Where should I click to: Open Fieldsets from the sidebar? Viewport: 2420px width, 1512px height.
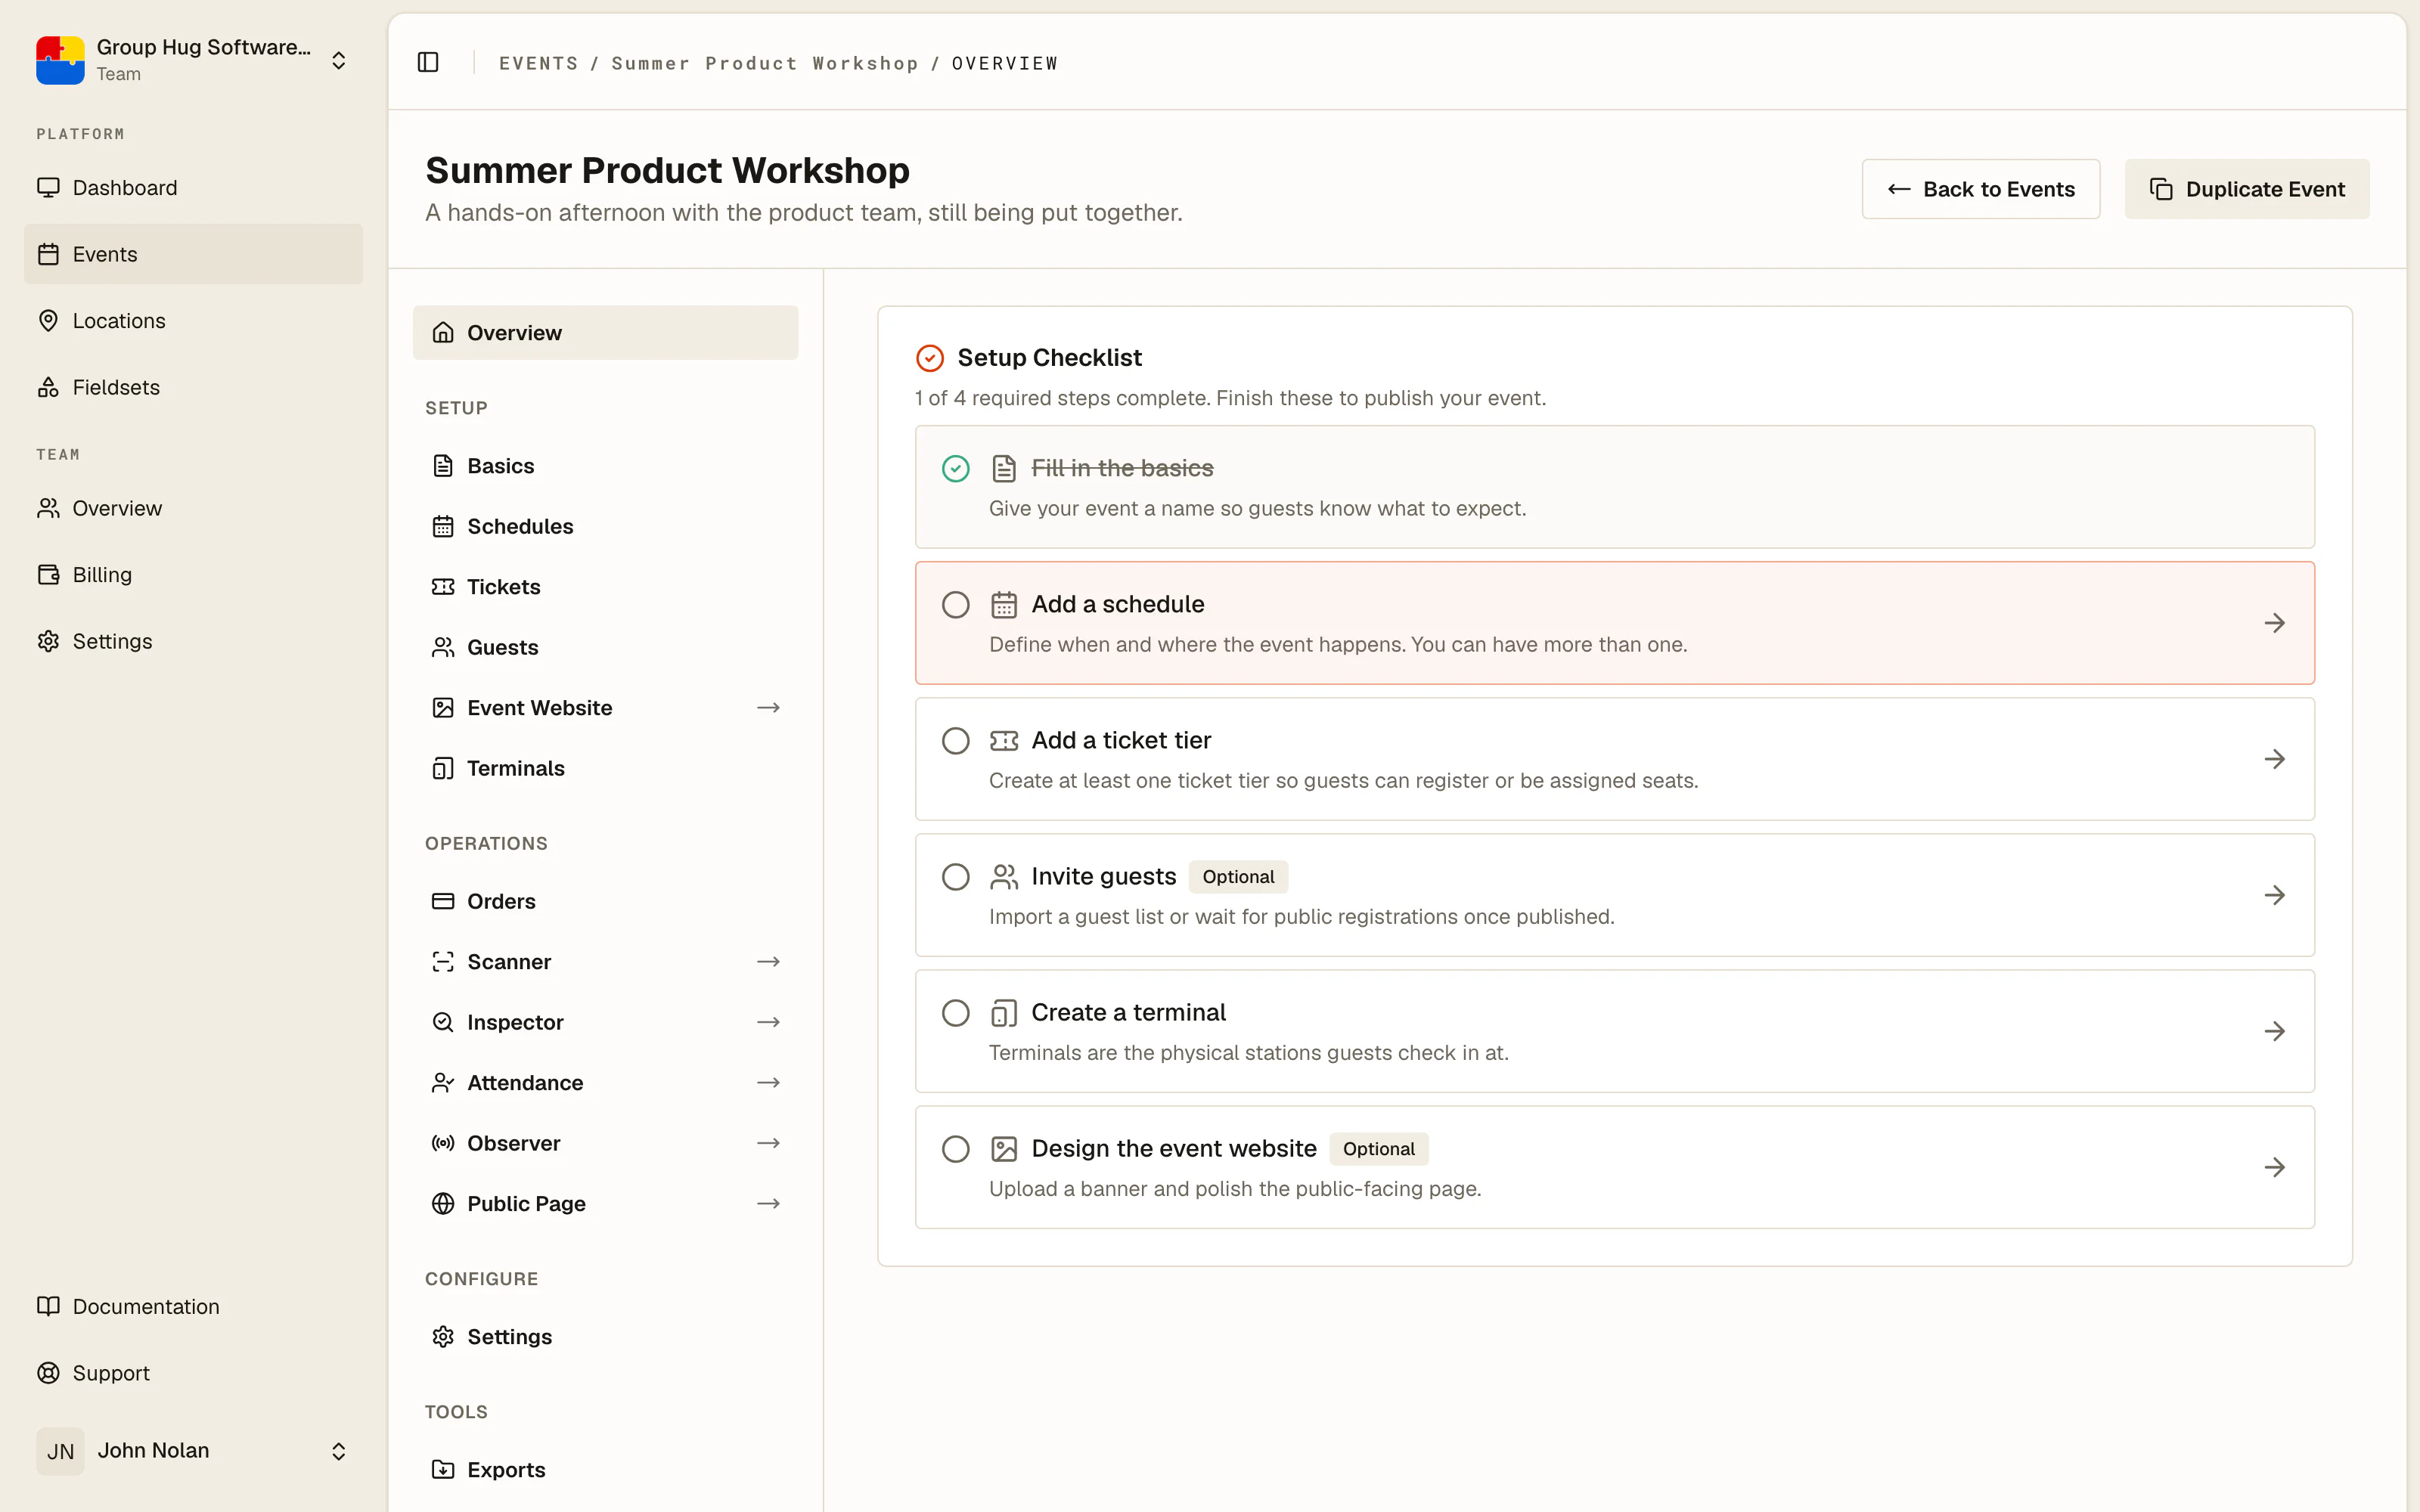coord(193,387)
